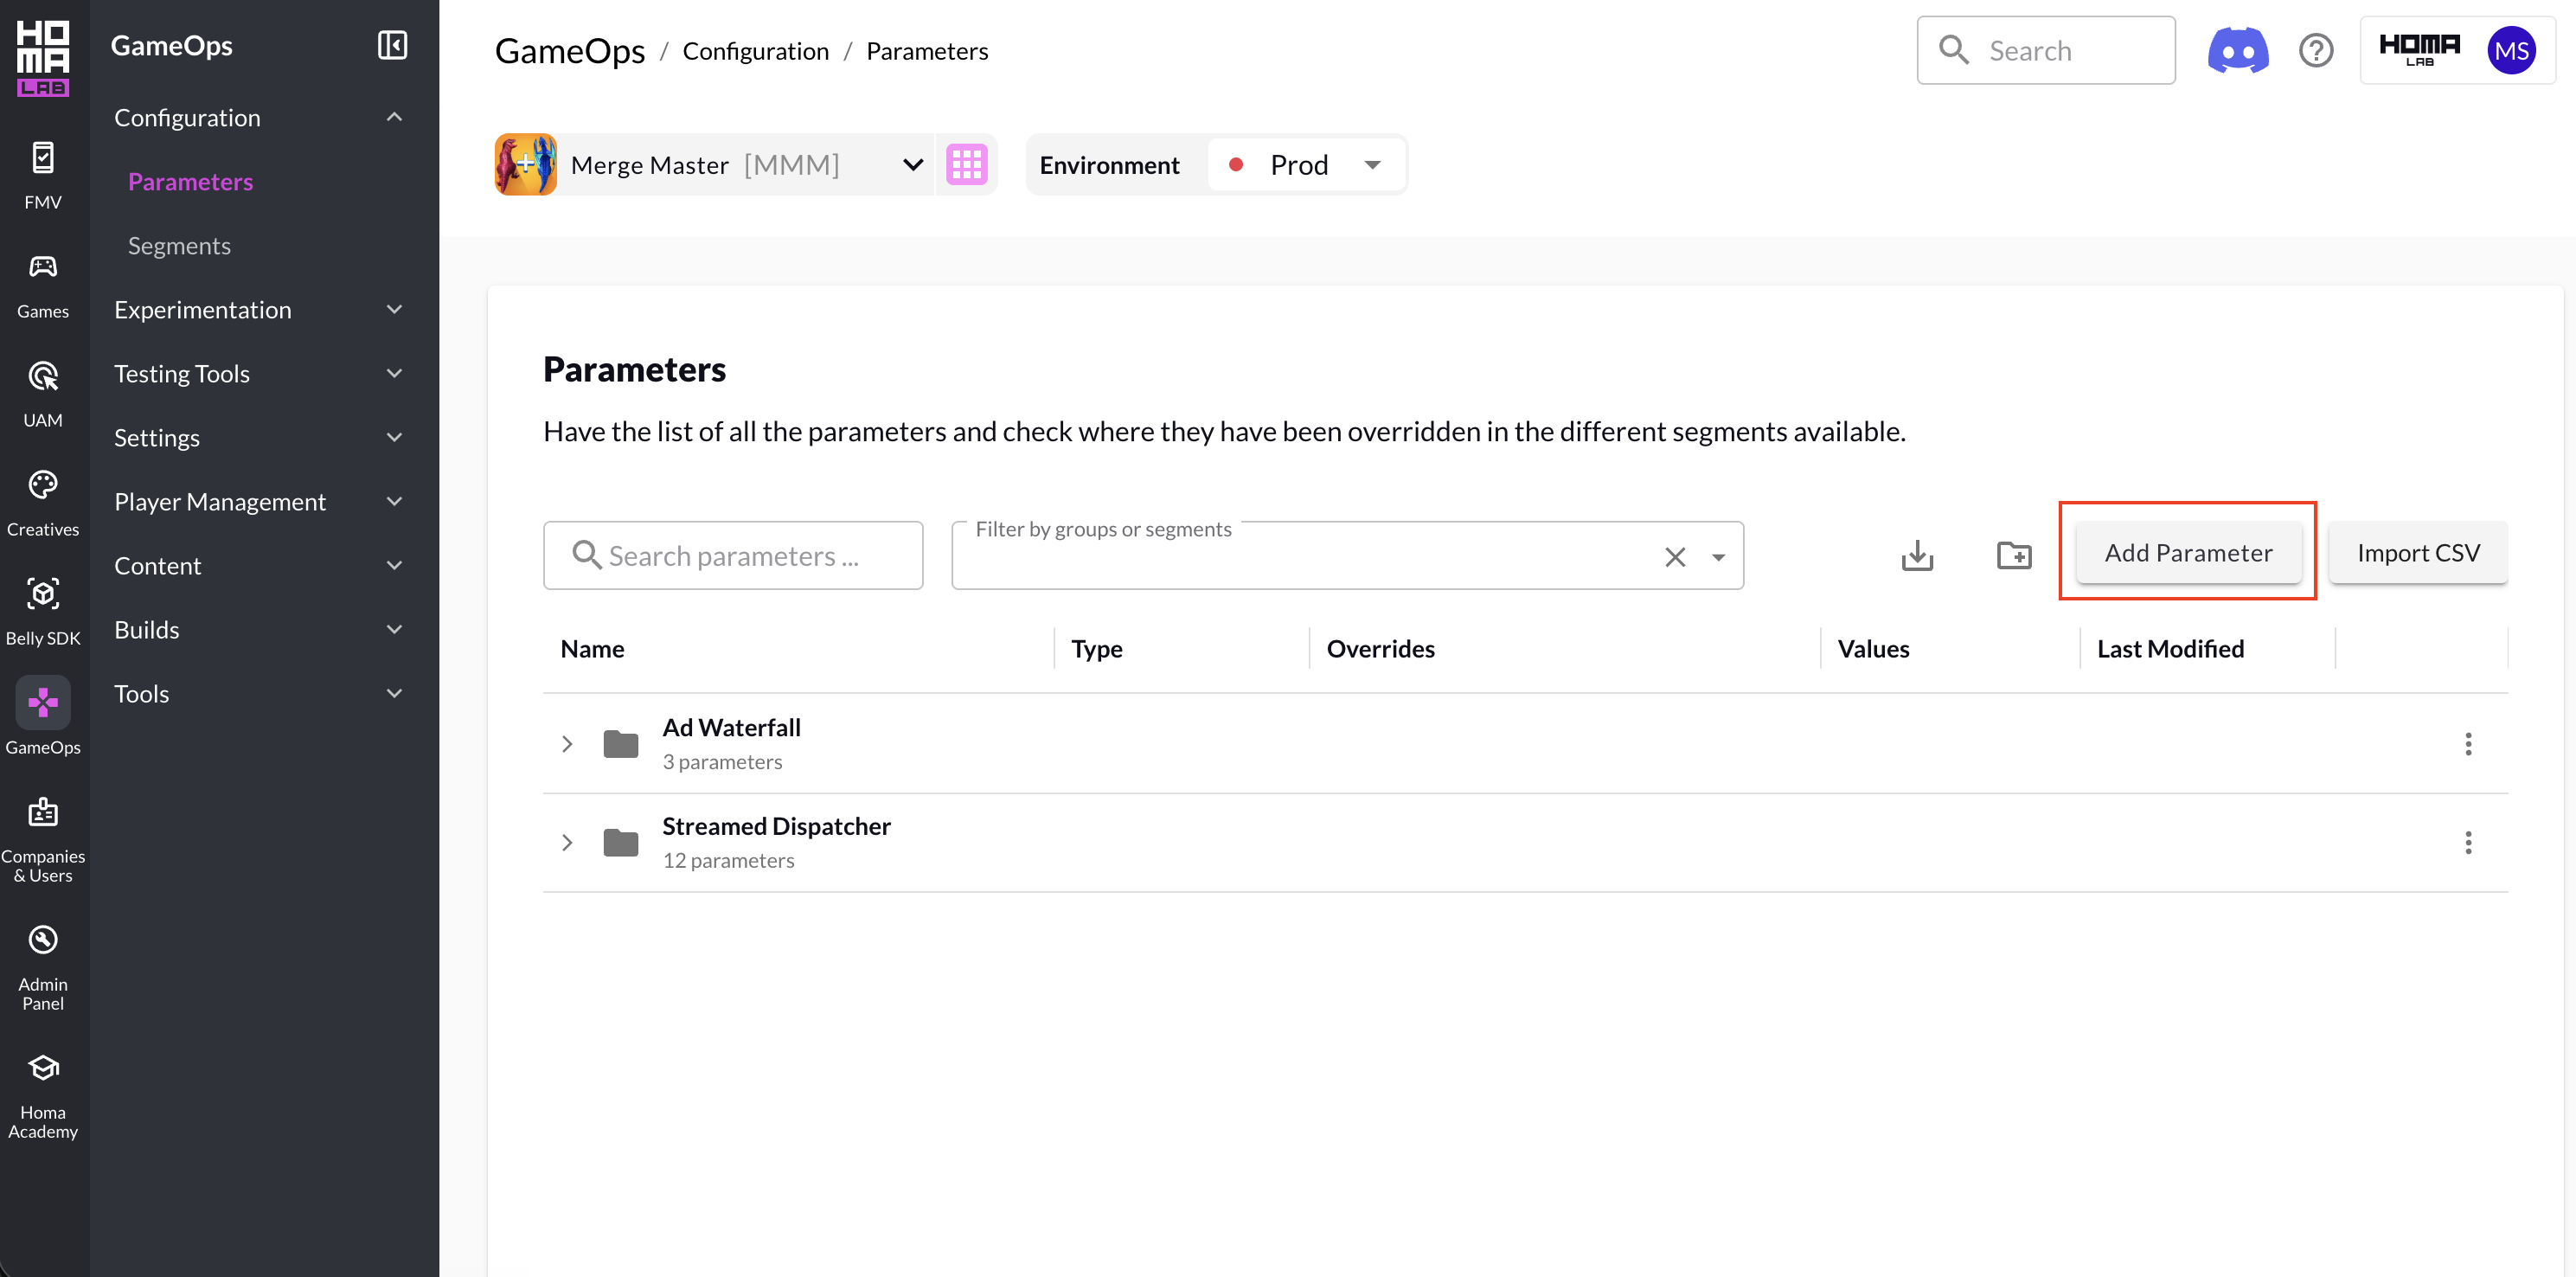Create a new folder group icon
Image resolution: width=2576 pixels, height=1277 pixels.
coord(2014,555)
